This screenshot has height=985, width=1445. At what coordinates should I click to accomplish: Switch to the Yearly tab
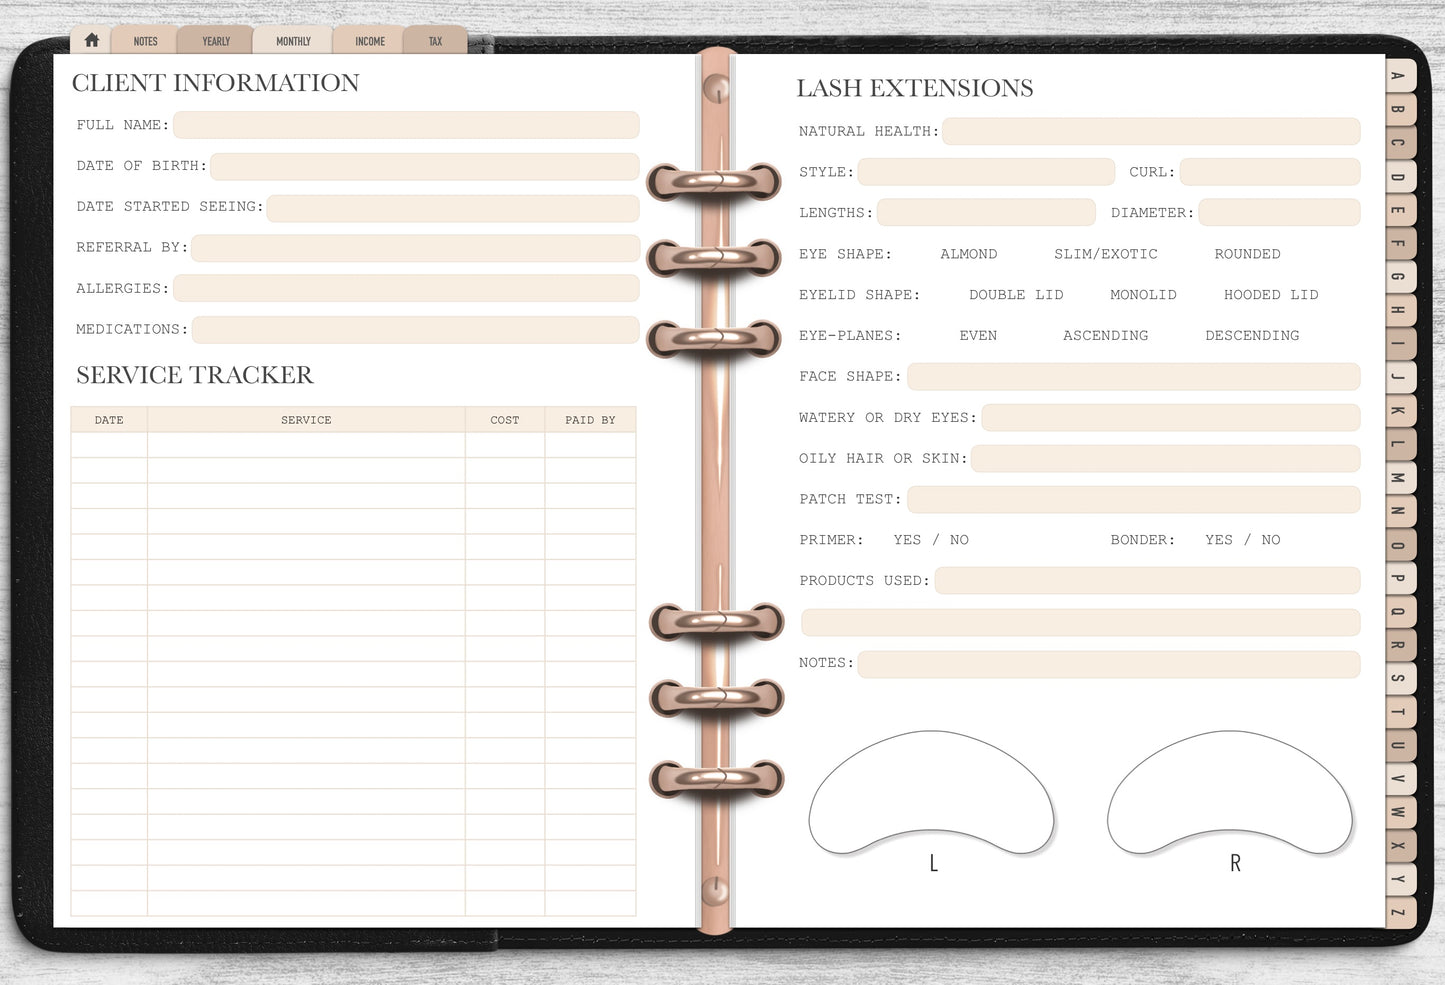[x=216, y=41]
